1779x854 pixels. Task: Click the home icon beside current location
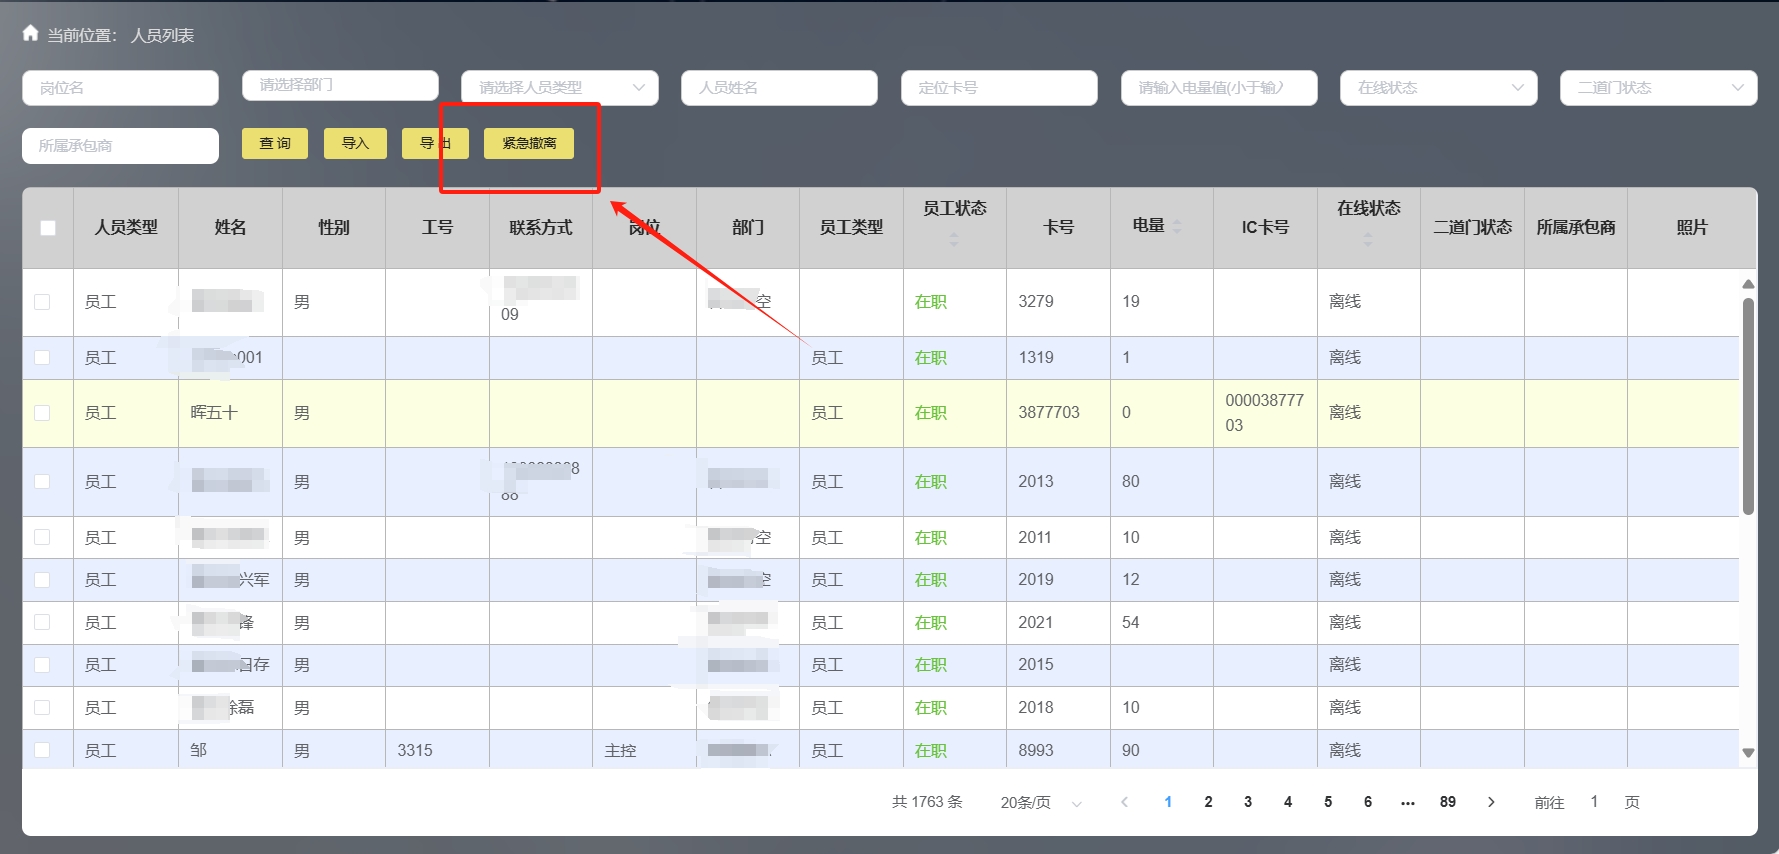pos(31,34)
